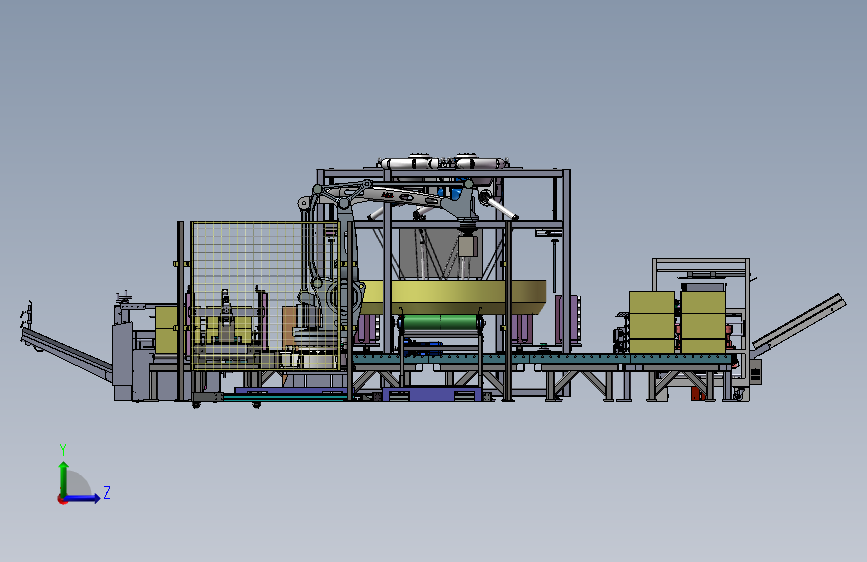Screen dimensions: 867x562
Task: Select the inclined conveyor at the right end
Action: [798, 323]
